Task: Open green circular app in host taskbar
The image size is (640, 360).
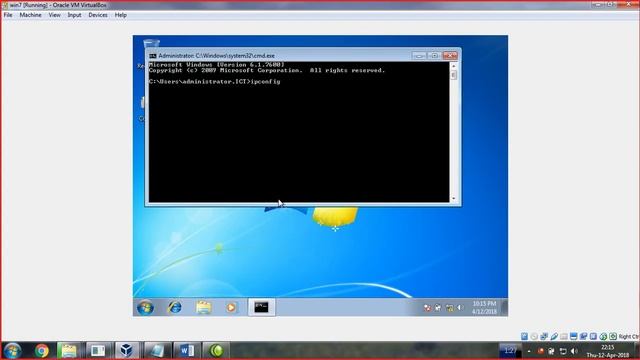Action: coord(216,351)
